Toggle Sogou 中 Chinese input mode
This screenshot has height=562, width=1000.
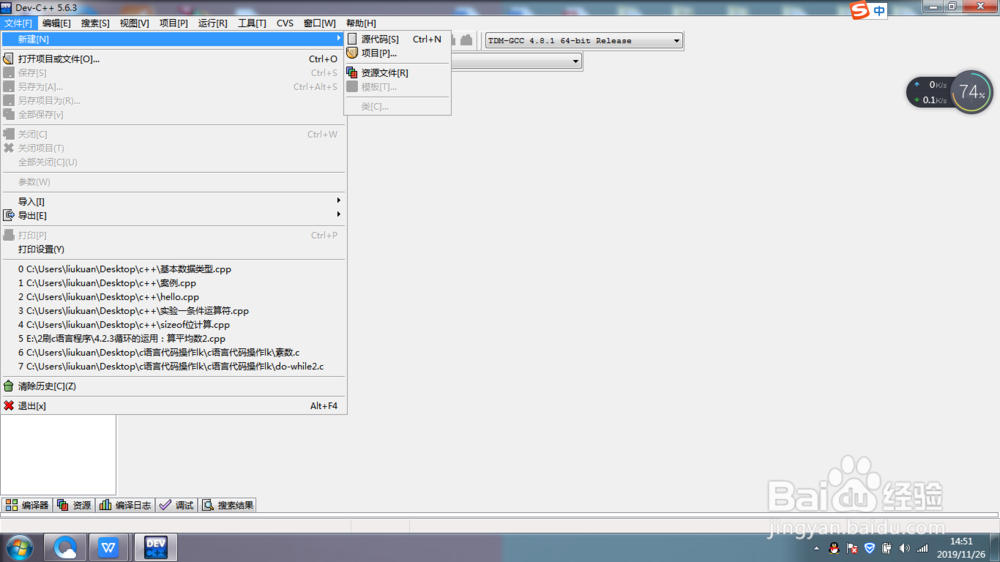click(x=879, y=11)
